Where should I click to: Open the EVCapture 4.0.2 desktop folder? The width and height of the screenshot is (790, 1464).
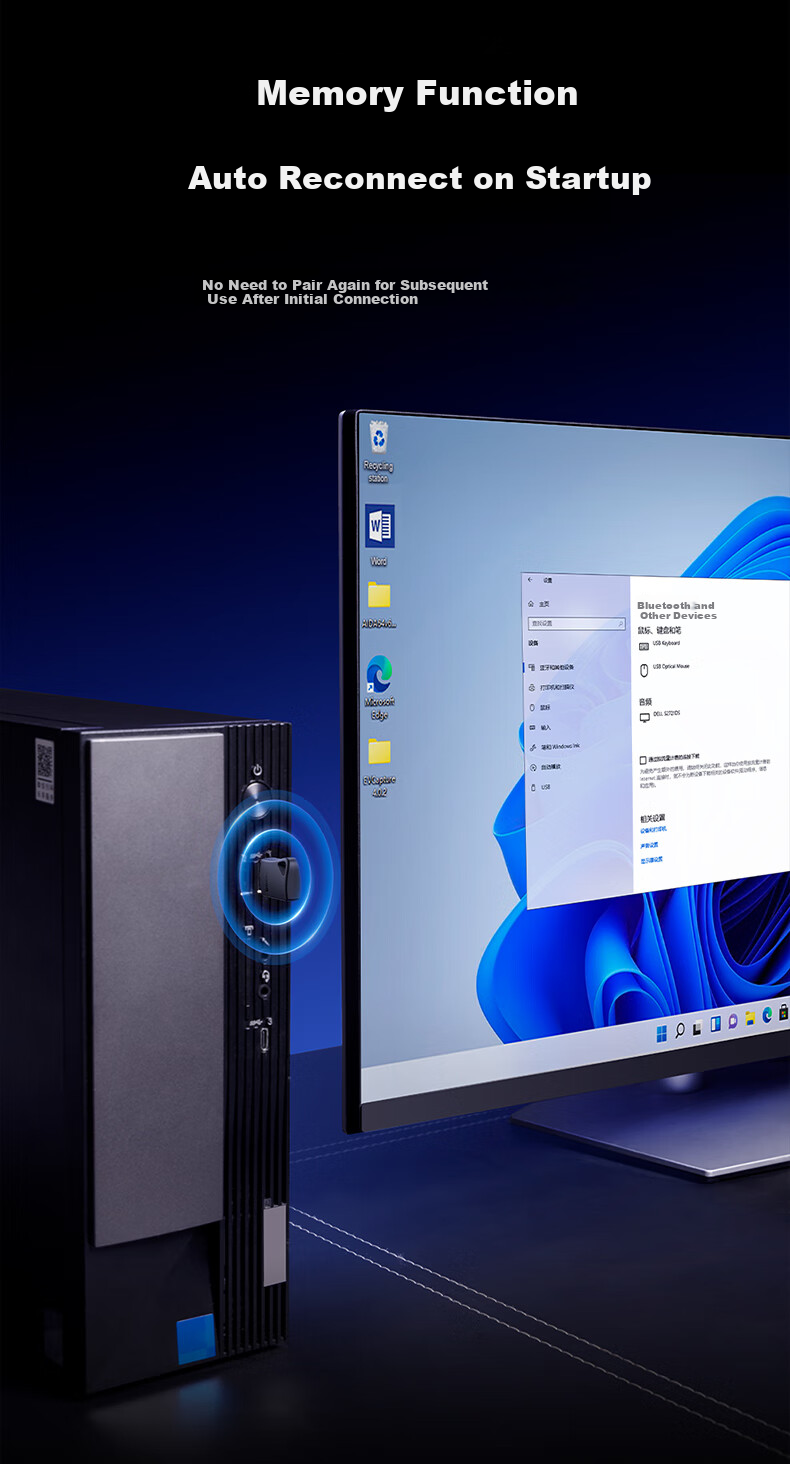coord(379,767)
